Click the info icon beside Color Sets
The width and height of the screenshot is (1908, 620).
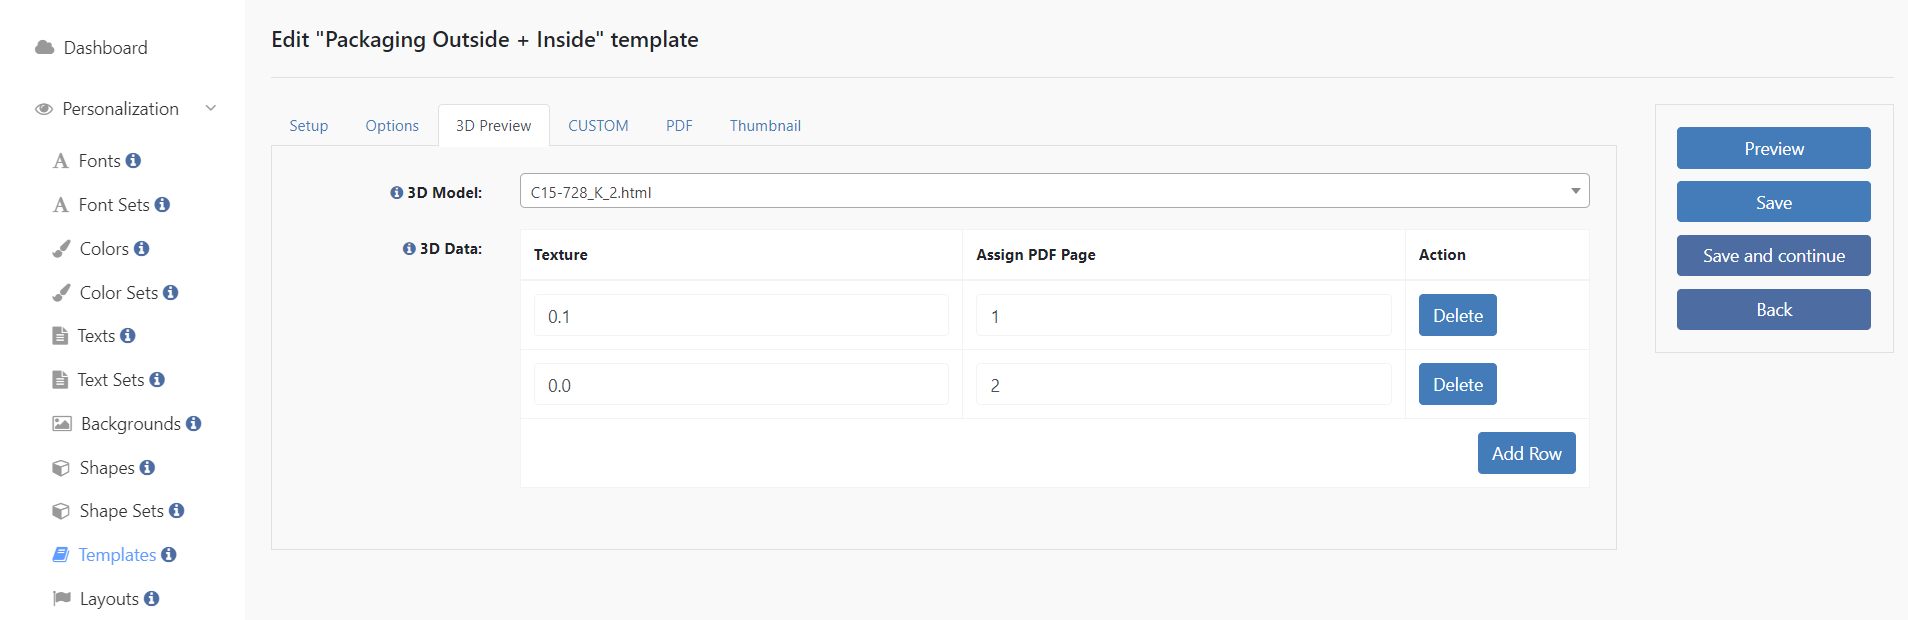pos(171,292)
